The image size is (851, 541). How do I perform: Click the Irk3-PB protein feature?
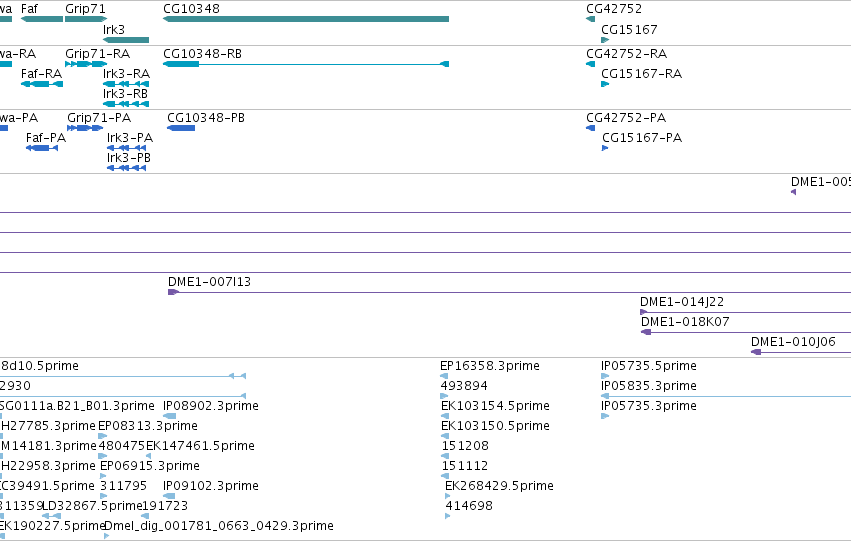pos(126,168)
